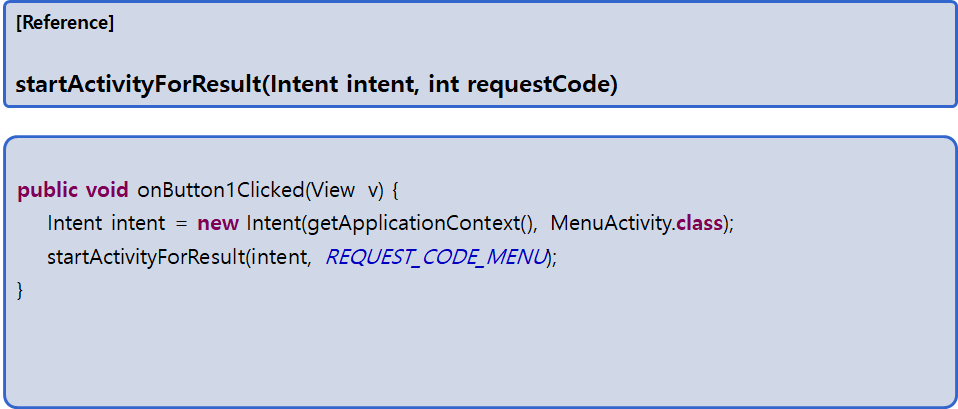Click startActivityForResult method signature title
The height and width of the screenshot is (409, 958).
tap(316, 84)
